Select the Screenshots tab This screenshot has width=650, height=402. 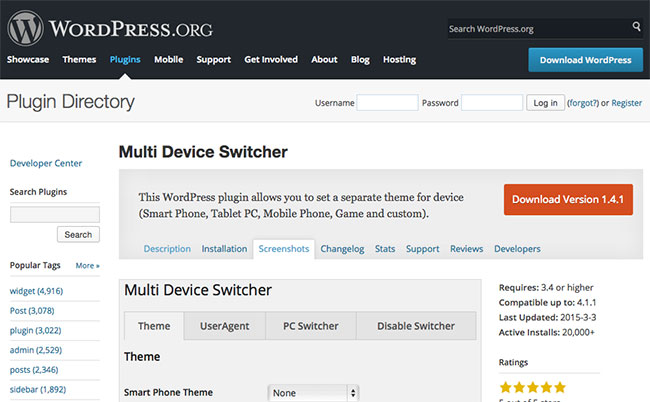point(284,249)
